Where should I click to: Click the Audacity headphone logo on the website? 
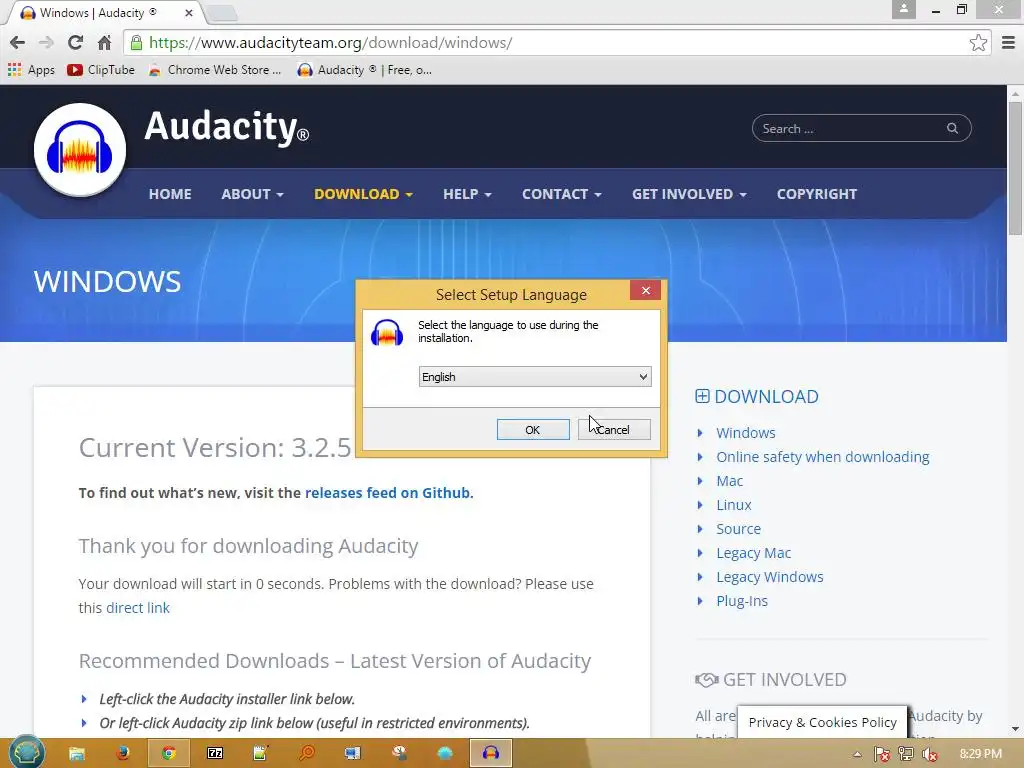click(80, 150)
